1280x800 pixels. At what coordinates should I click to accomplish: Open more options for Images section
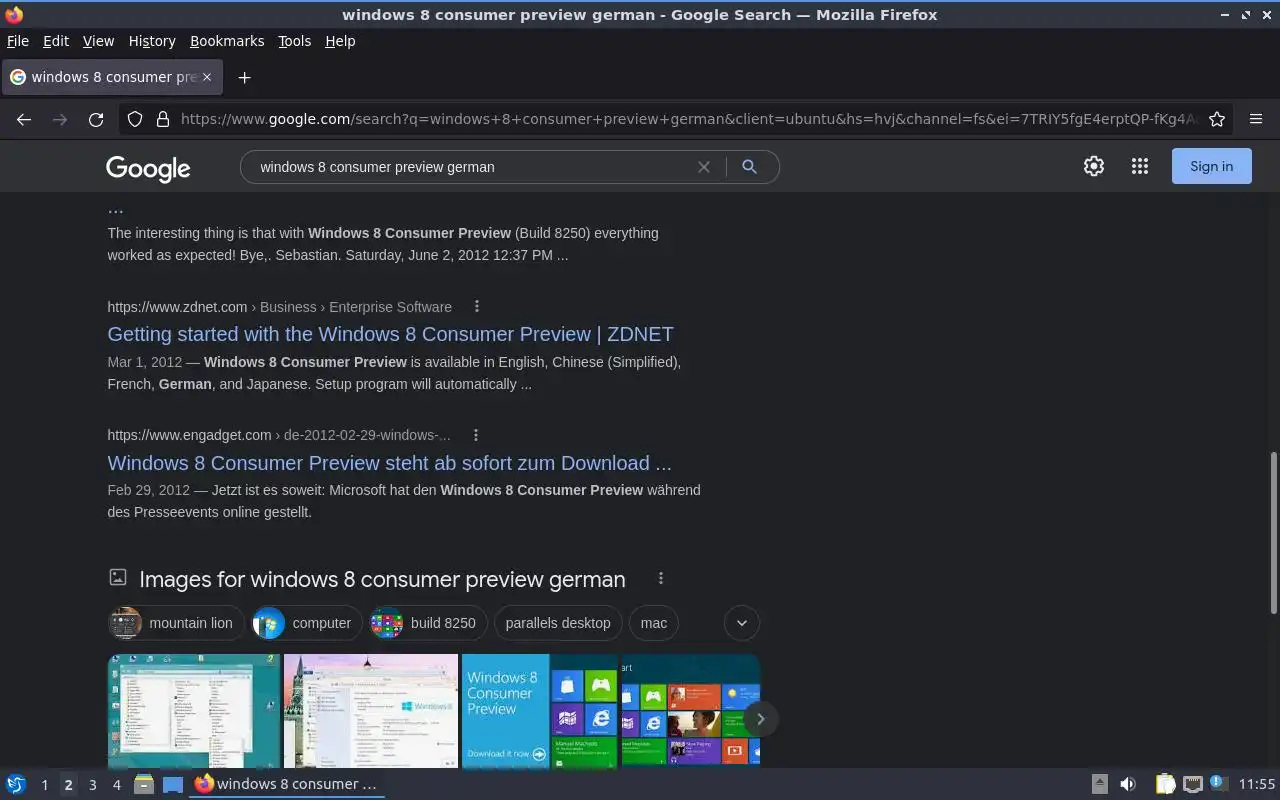click(661, 578)
